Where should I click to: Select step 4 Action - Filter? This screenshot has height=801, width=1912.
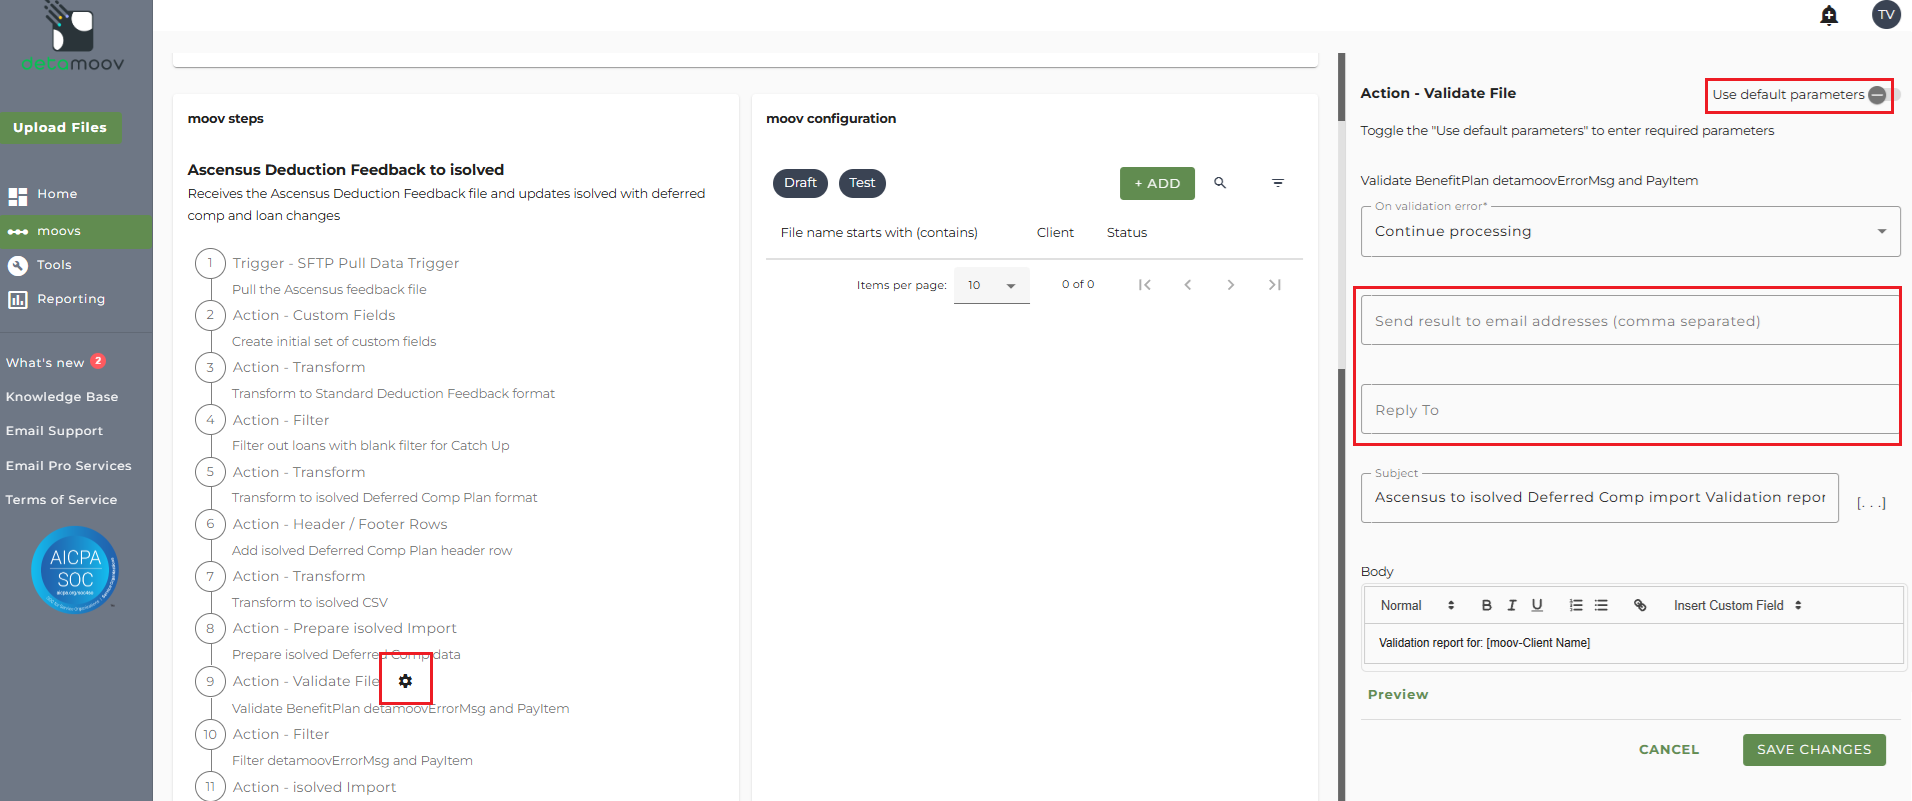[280, 420]
